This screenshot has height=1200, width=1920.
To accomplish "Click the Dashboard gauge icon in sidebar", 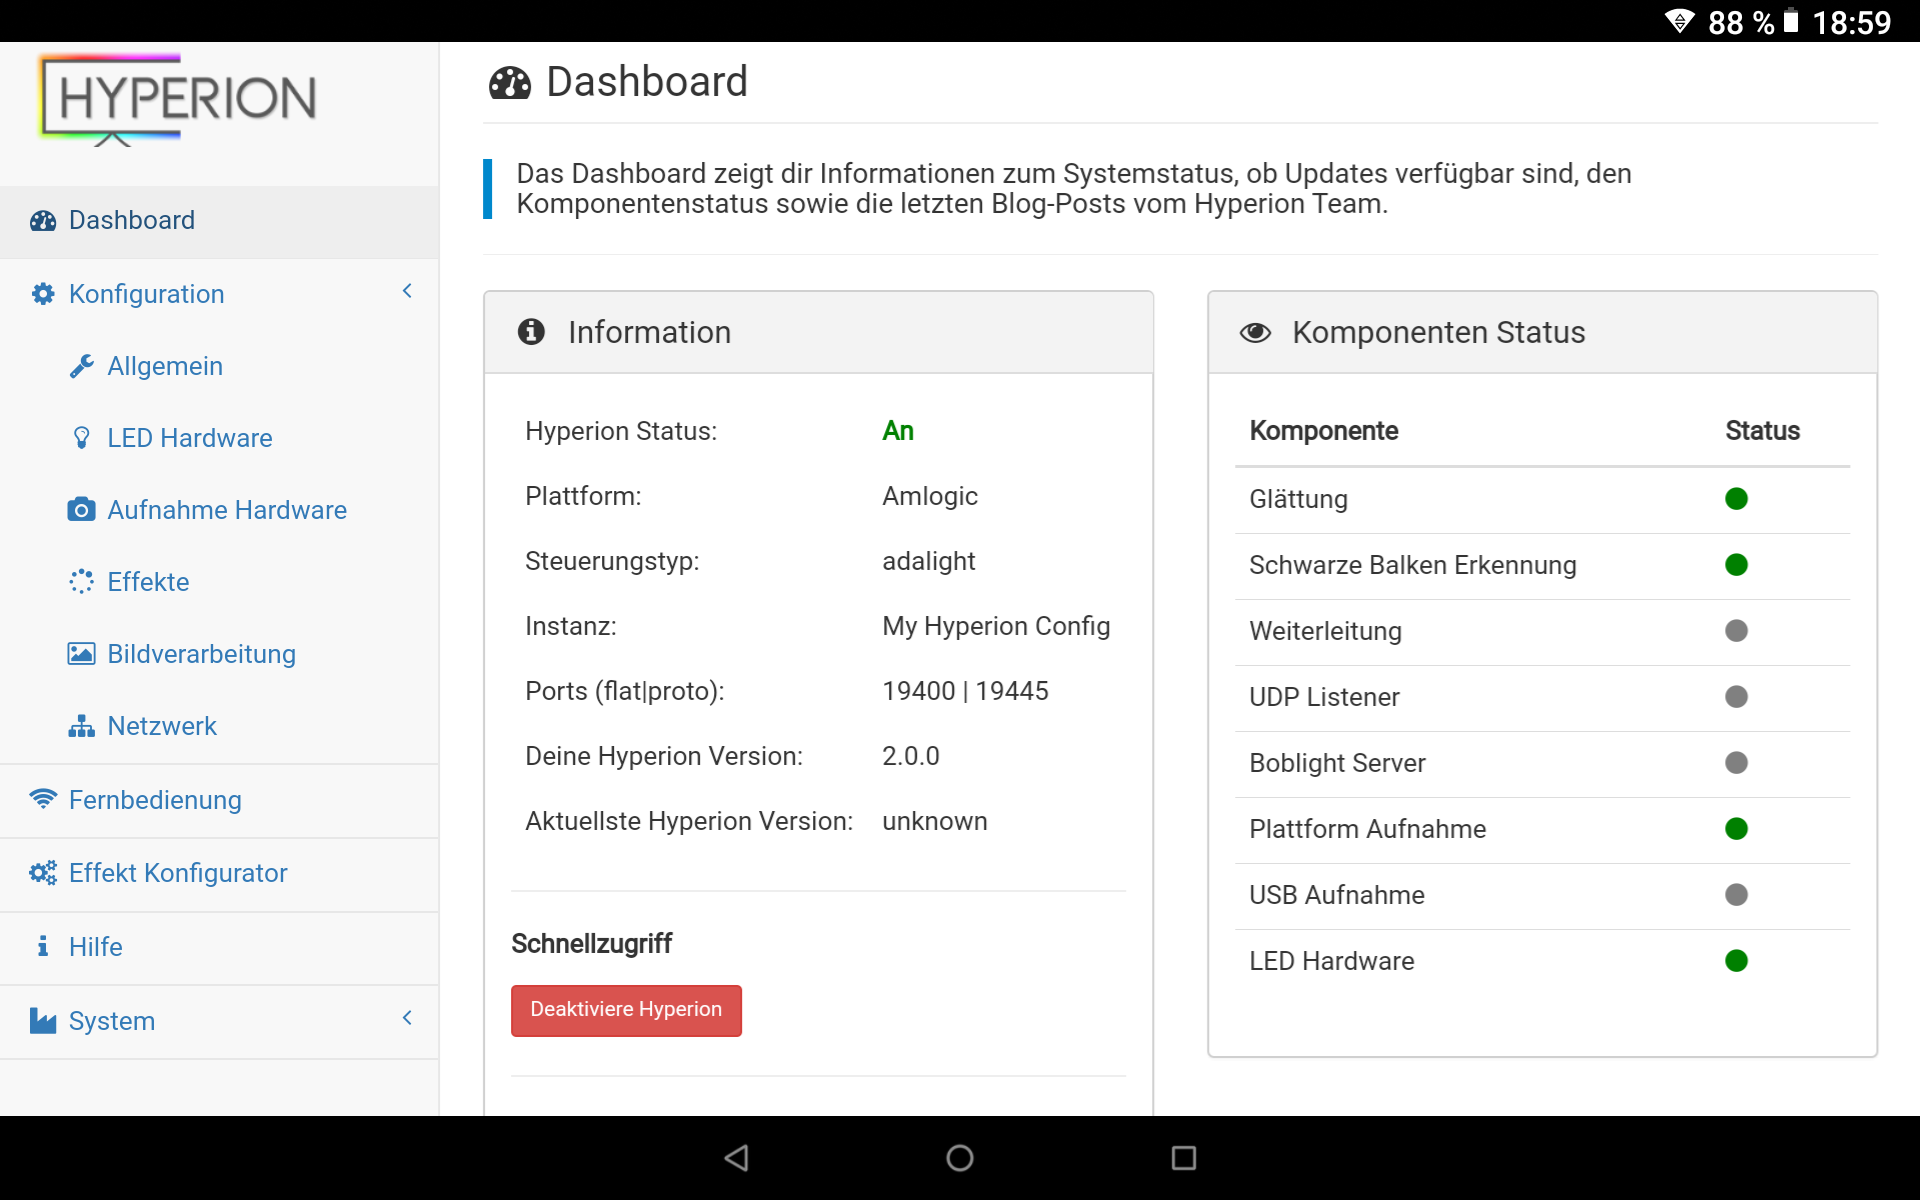I will click(x=43, y=221).
